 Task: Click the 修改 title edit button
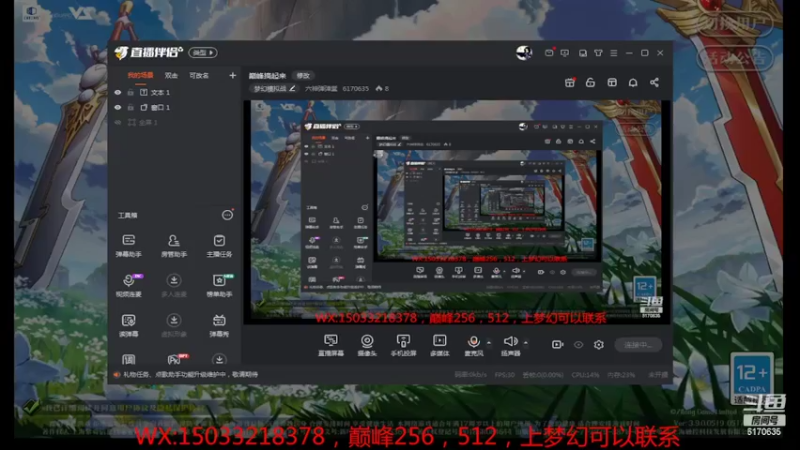(x=303, y=76)
